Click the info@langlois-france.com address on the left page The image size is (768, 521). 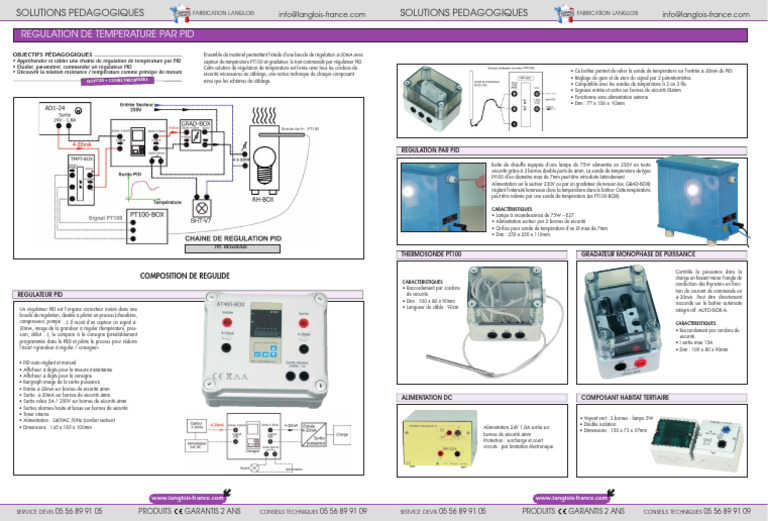(x=322, y=14)
